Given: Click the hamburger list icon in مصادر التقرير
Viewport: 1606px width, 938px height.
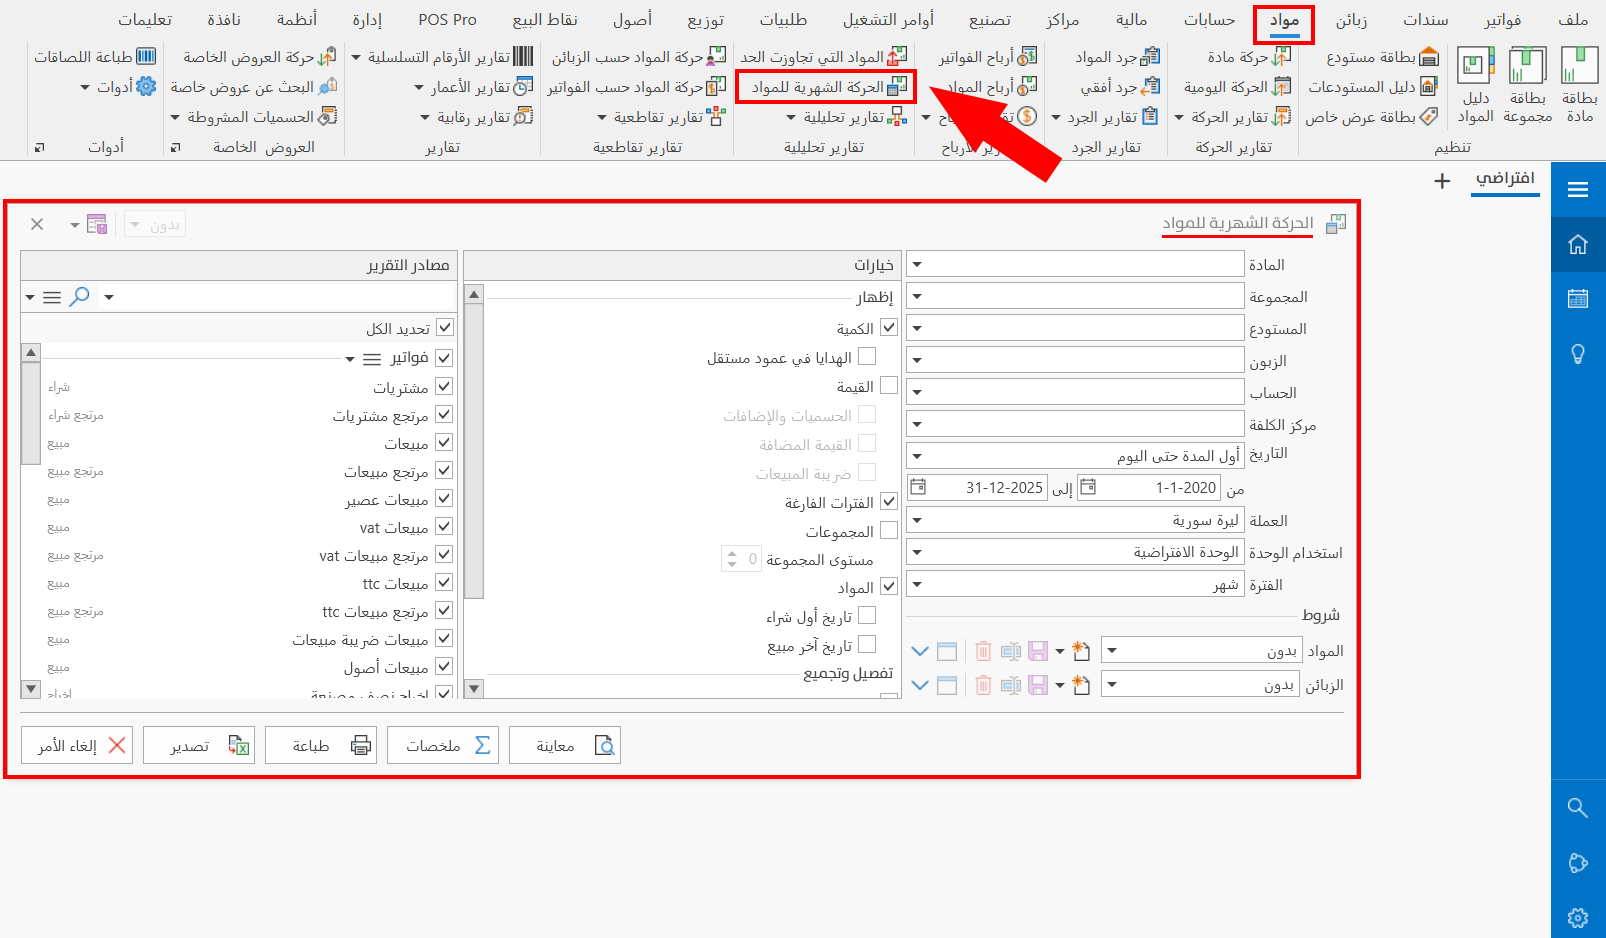Looking at the screenshot, I should pos(52,296).
